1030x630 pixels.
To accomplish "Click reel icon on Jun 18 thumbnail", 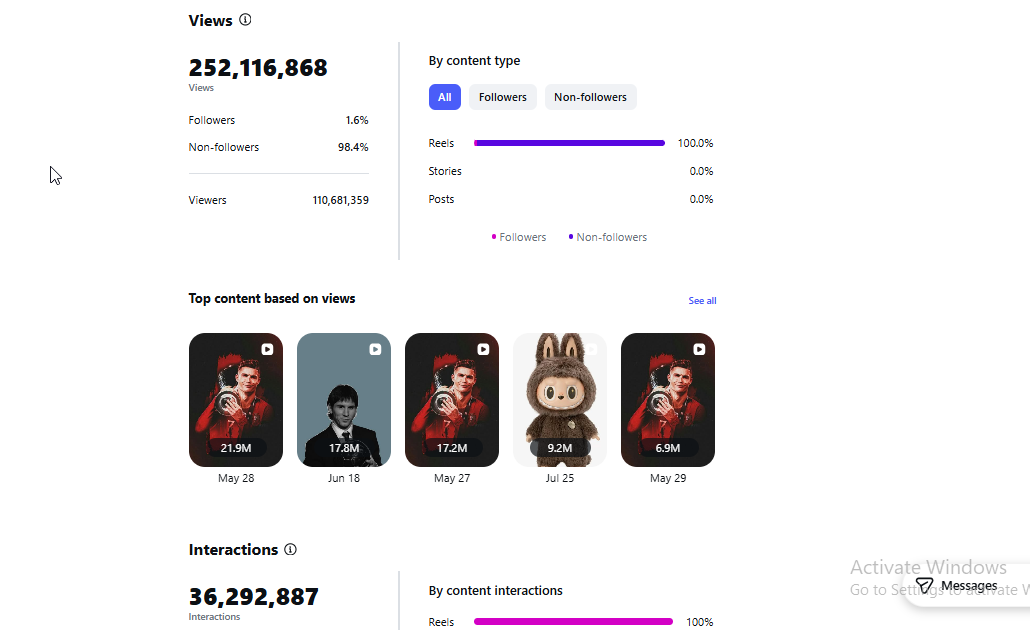I will pos(375,349).
